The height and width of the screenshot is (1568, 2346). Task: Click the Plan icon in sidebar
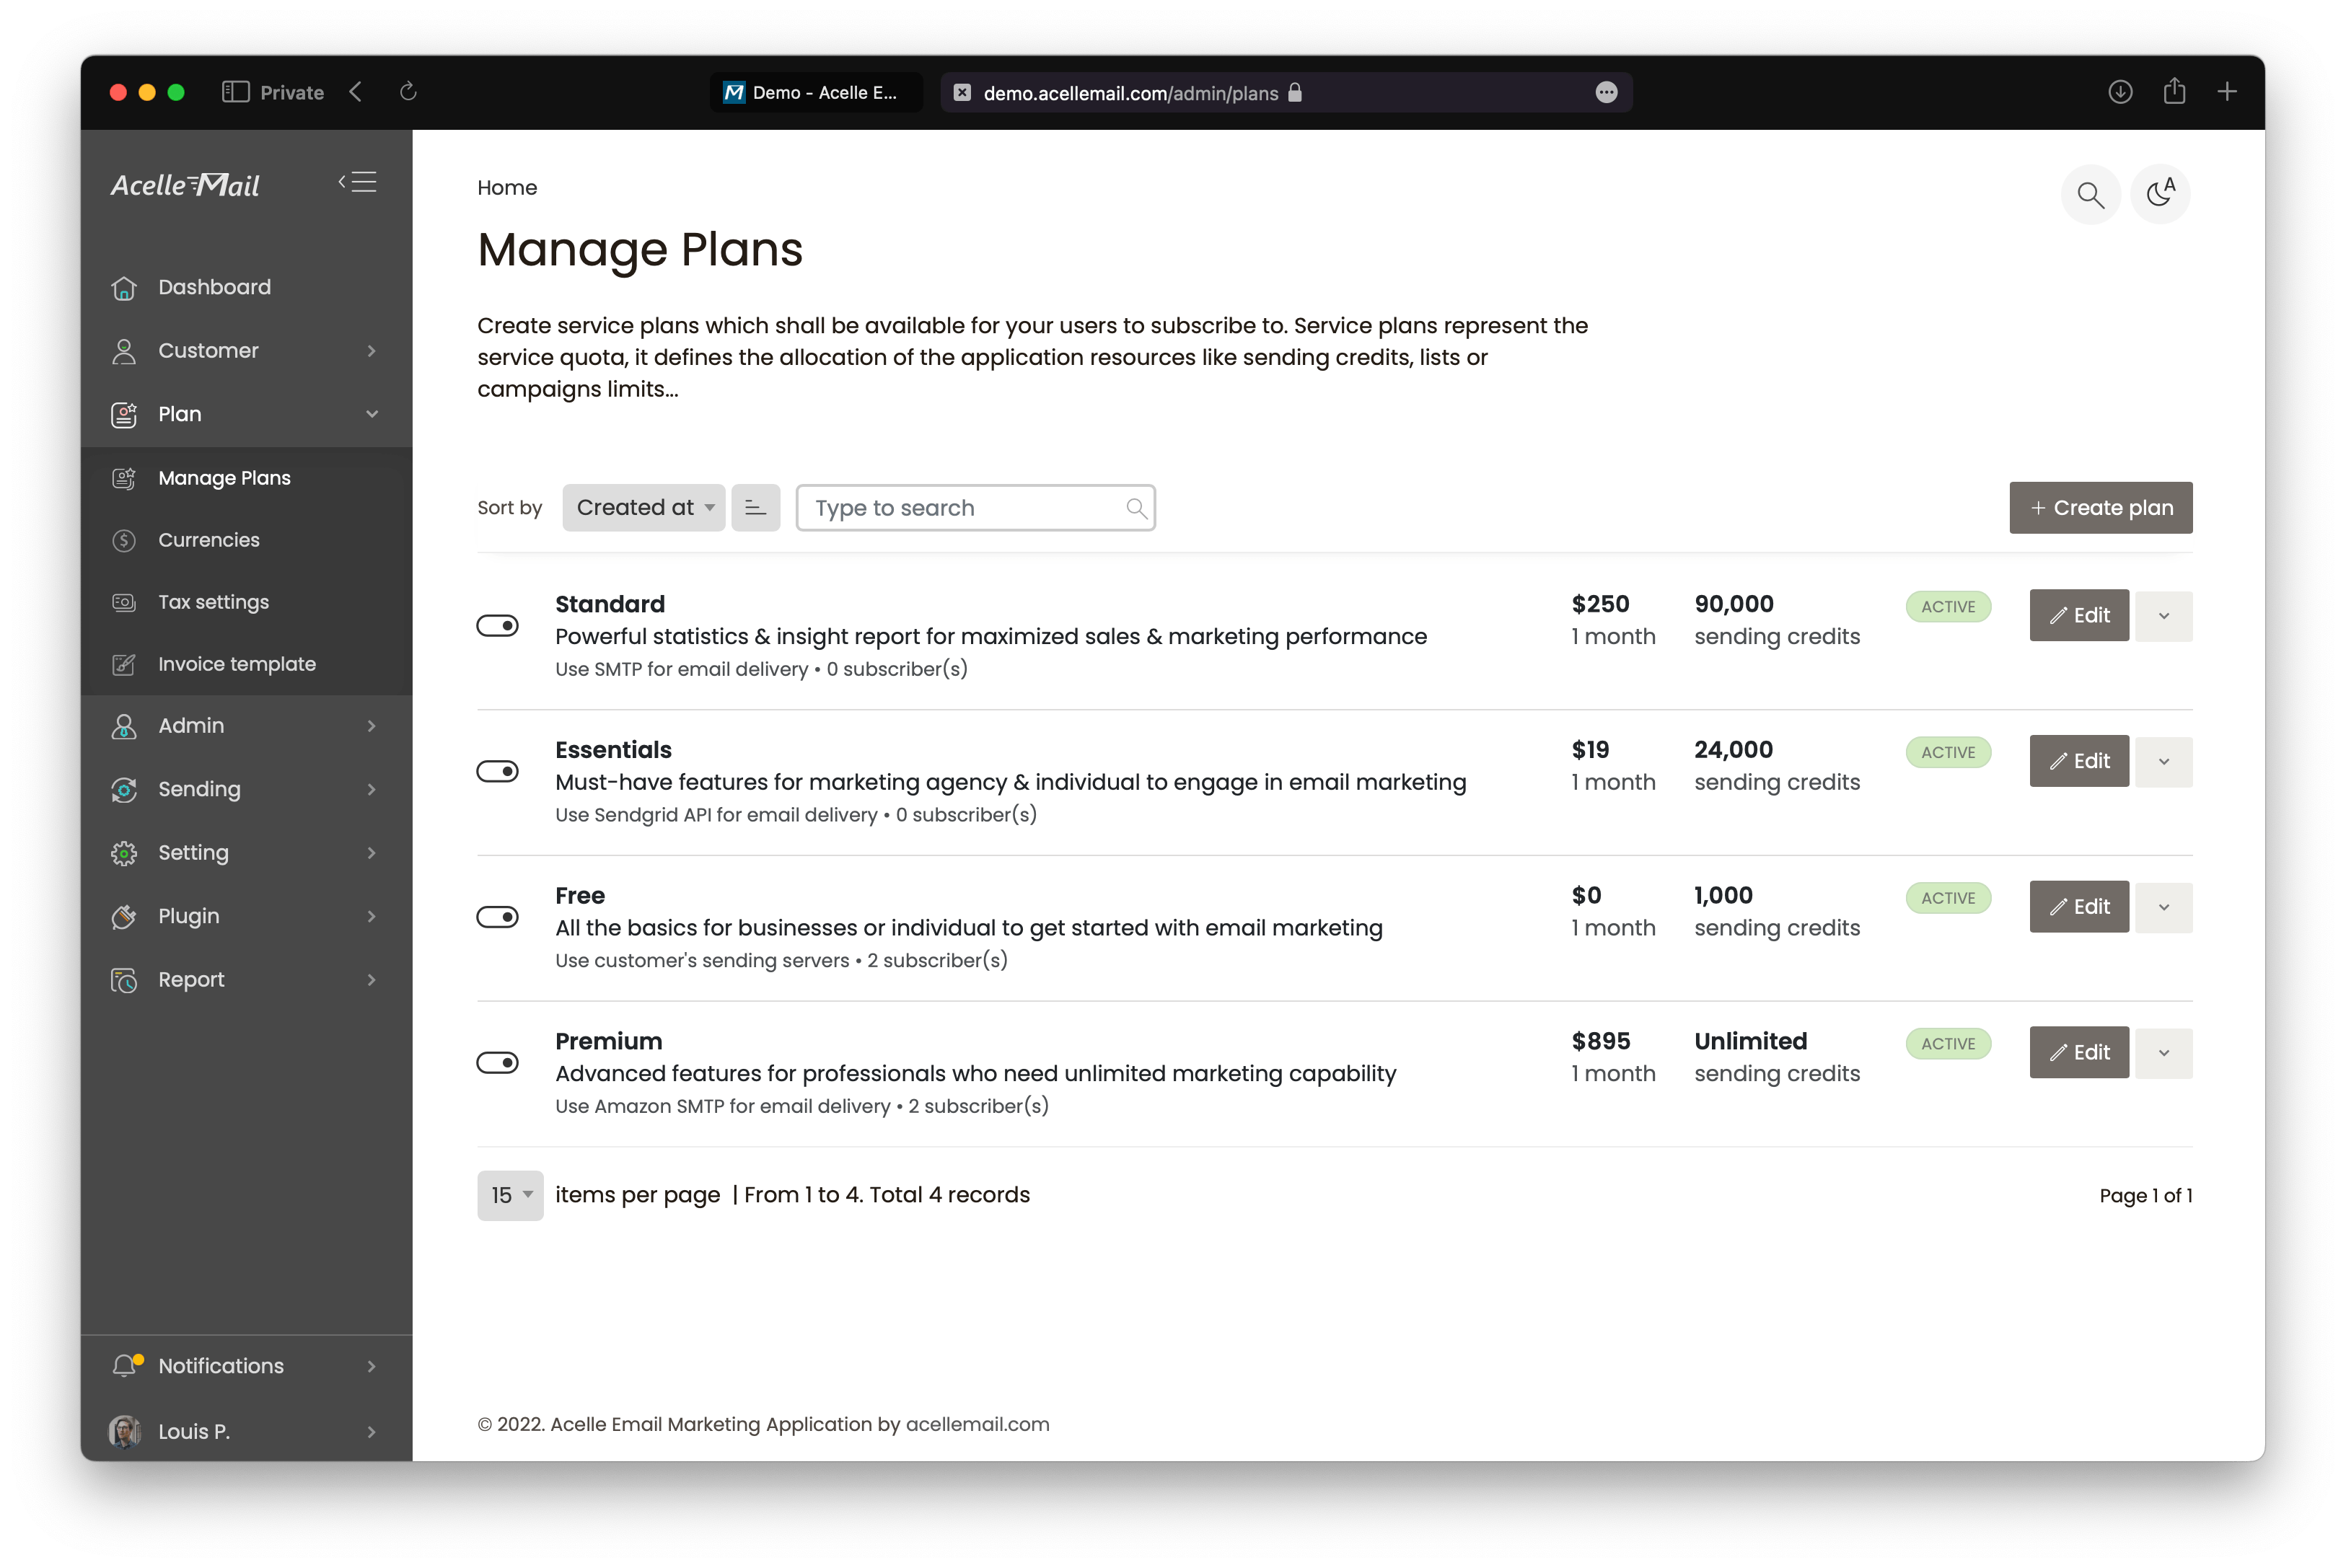(124, 413)
